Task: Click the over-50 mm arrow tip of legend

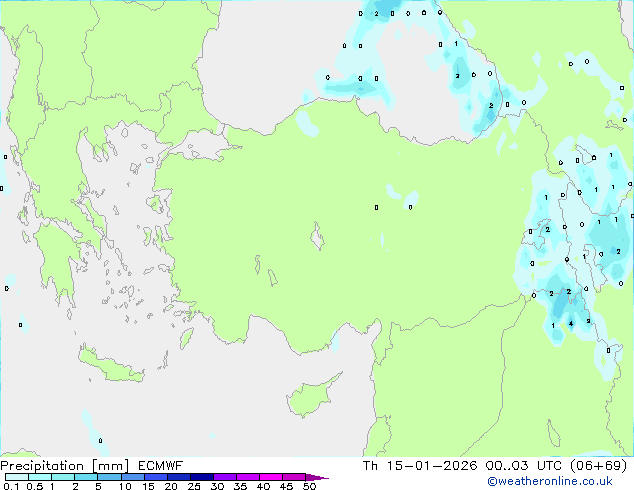Action: coord(317,477)
